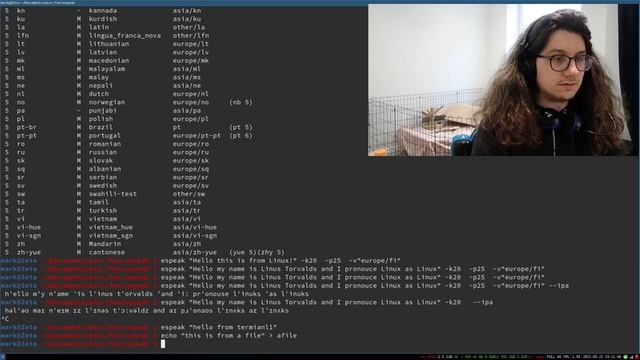Click the 'asia/ms' file path
This screenshot has width=640, height=360.
tap(187, 77)
